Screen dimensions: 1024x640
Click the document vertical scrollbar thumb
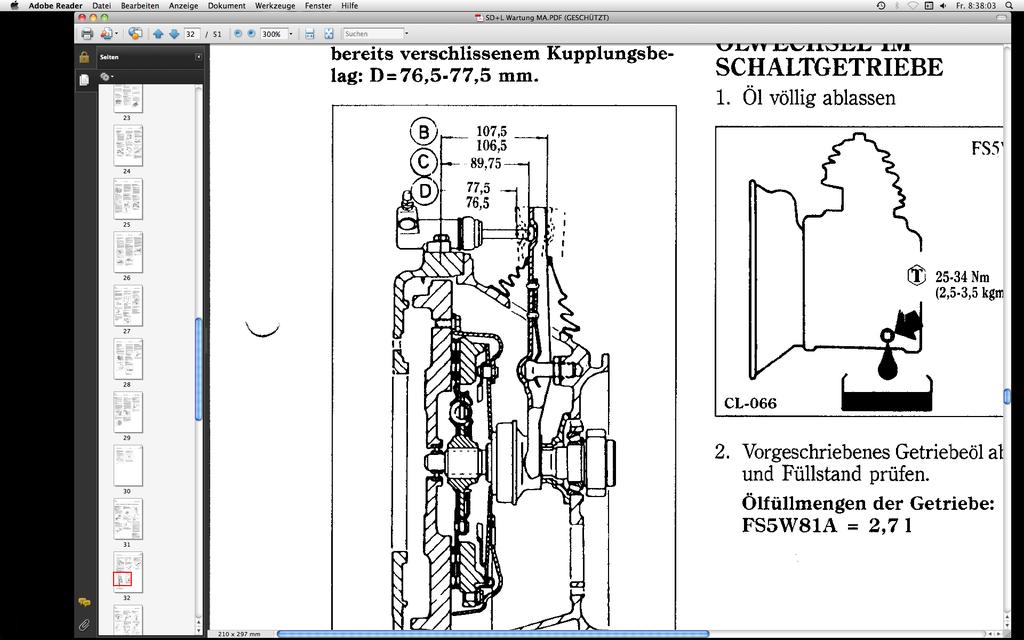1006,396
